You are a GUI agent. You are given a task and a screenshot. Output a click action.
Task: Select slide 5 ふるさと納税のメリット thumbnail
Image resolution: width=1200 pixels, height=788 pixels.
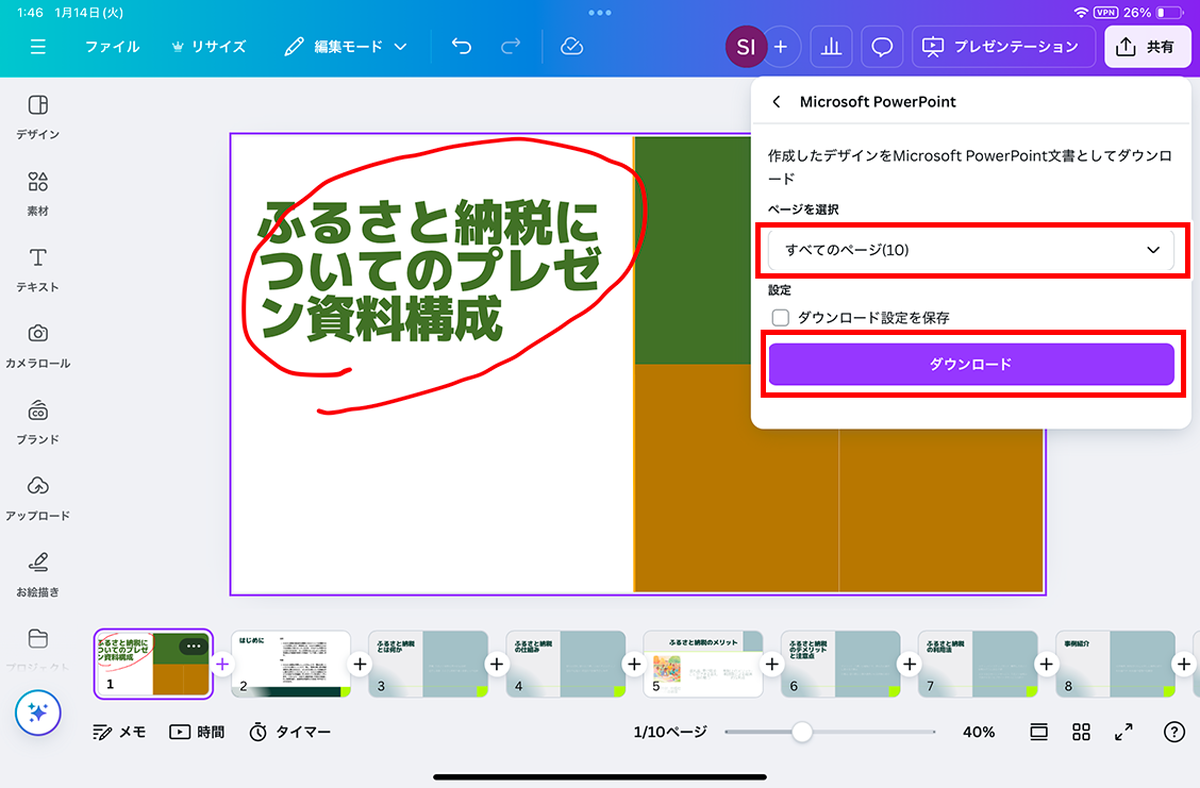pyautogui.click(x=703, y=664)
